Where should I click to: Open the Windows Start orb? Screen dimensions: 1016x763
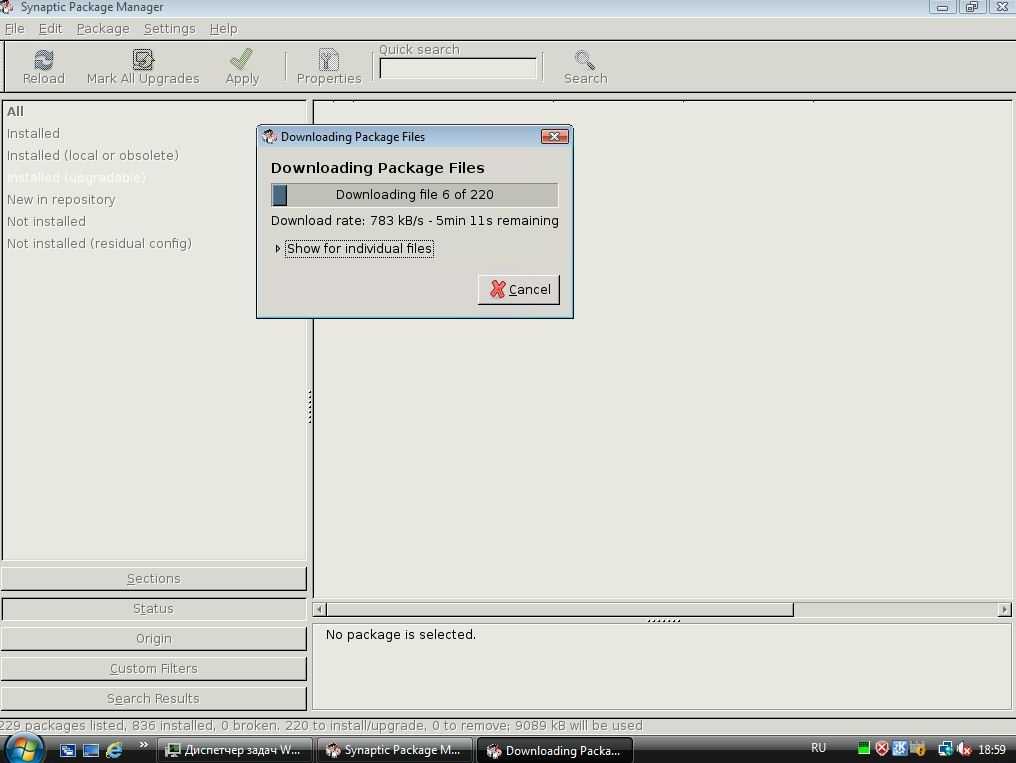pyautogui.click(x=25, y=748)
